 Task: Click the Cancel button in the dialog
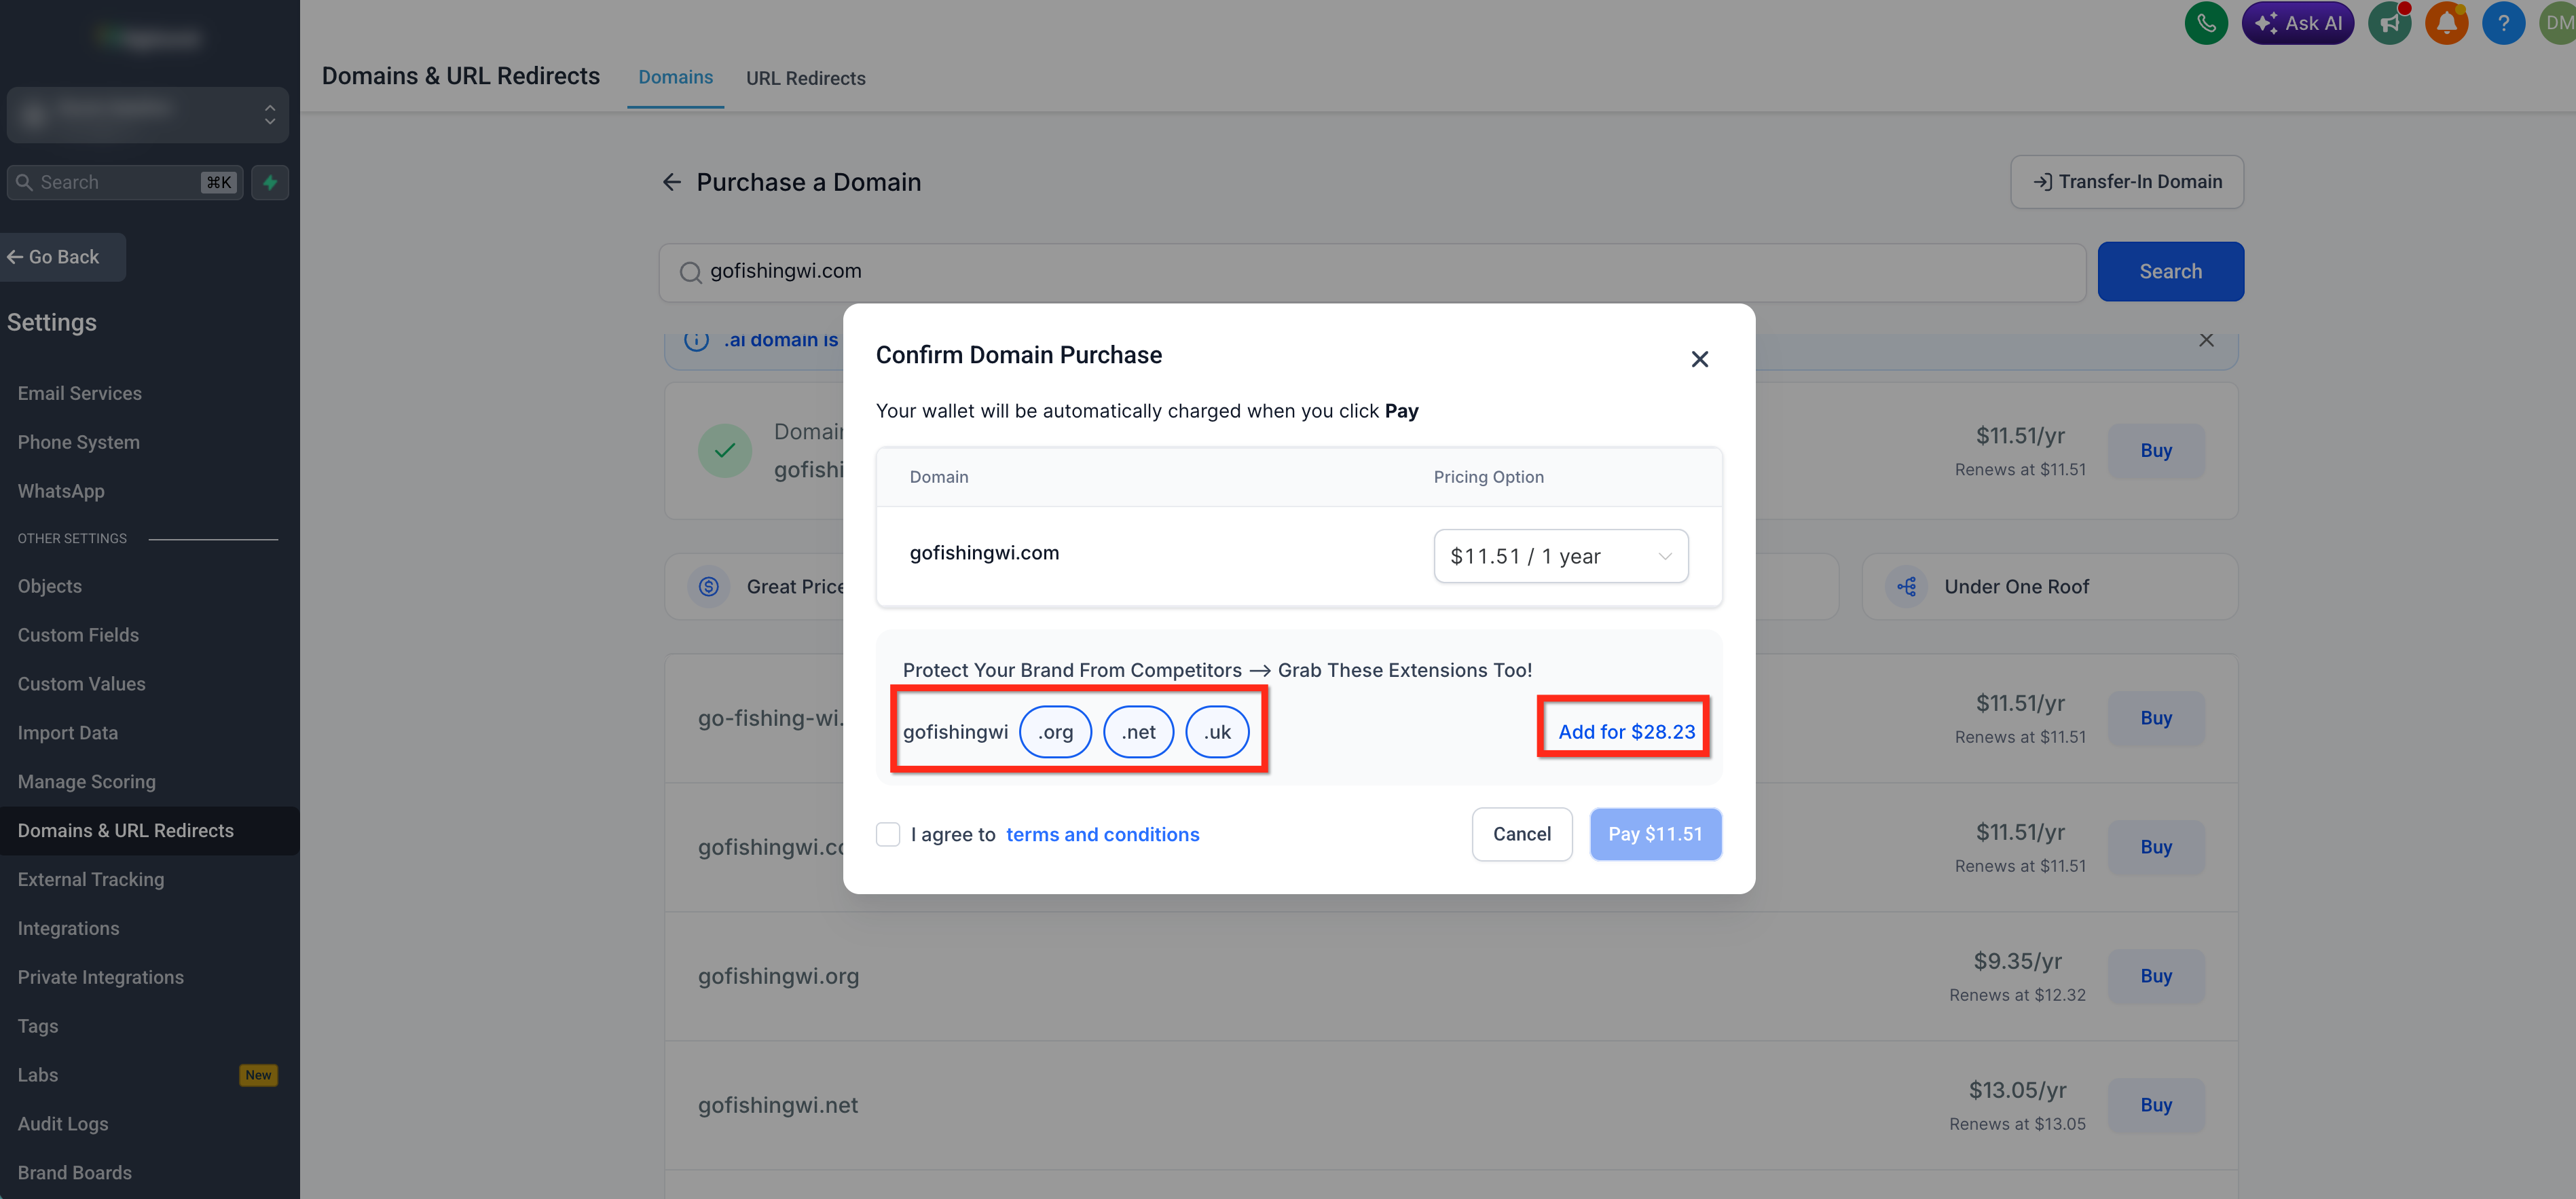point(1521,834)
